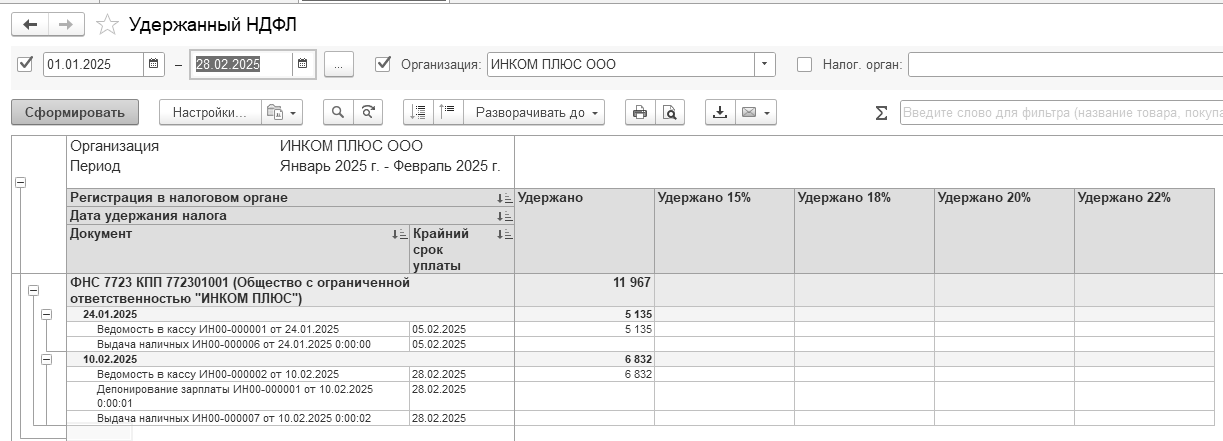
Task: Click the back navigation arrow
Action: tap(29, 23)
